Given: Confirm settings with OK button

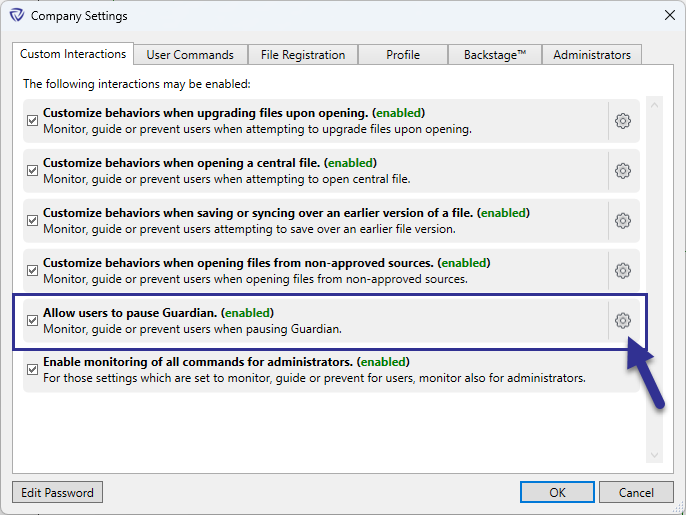Looking at the screenshot, I should click(x=557, y=492).
